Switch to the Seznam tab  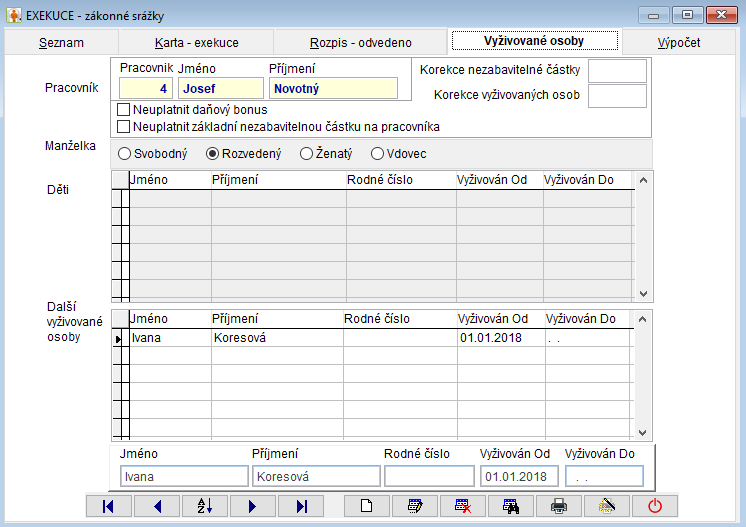click(61, 43)
